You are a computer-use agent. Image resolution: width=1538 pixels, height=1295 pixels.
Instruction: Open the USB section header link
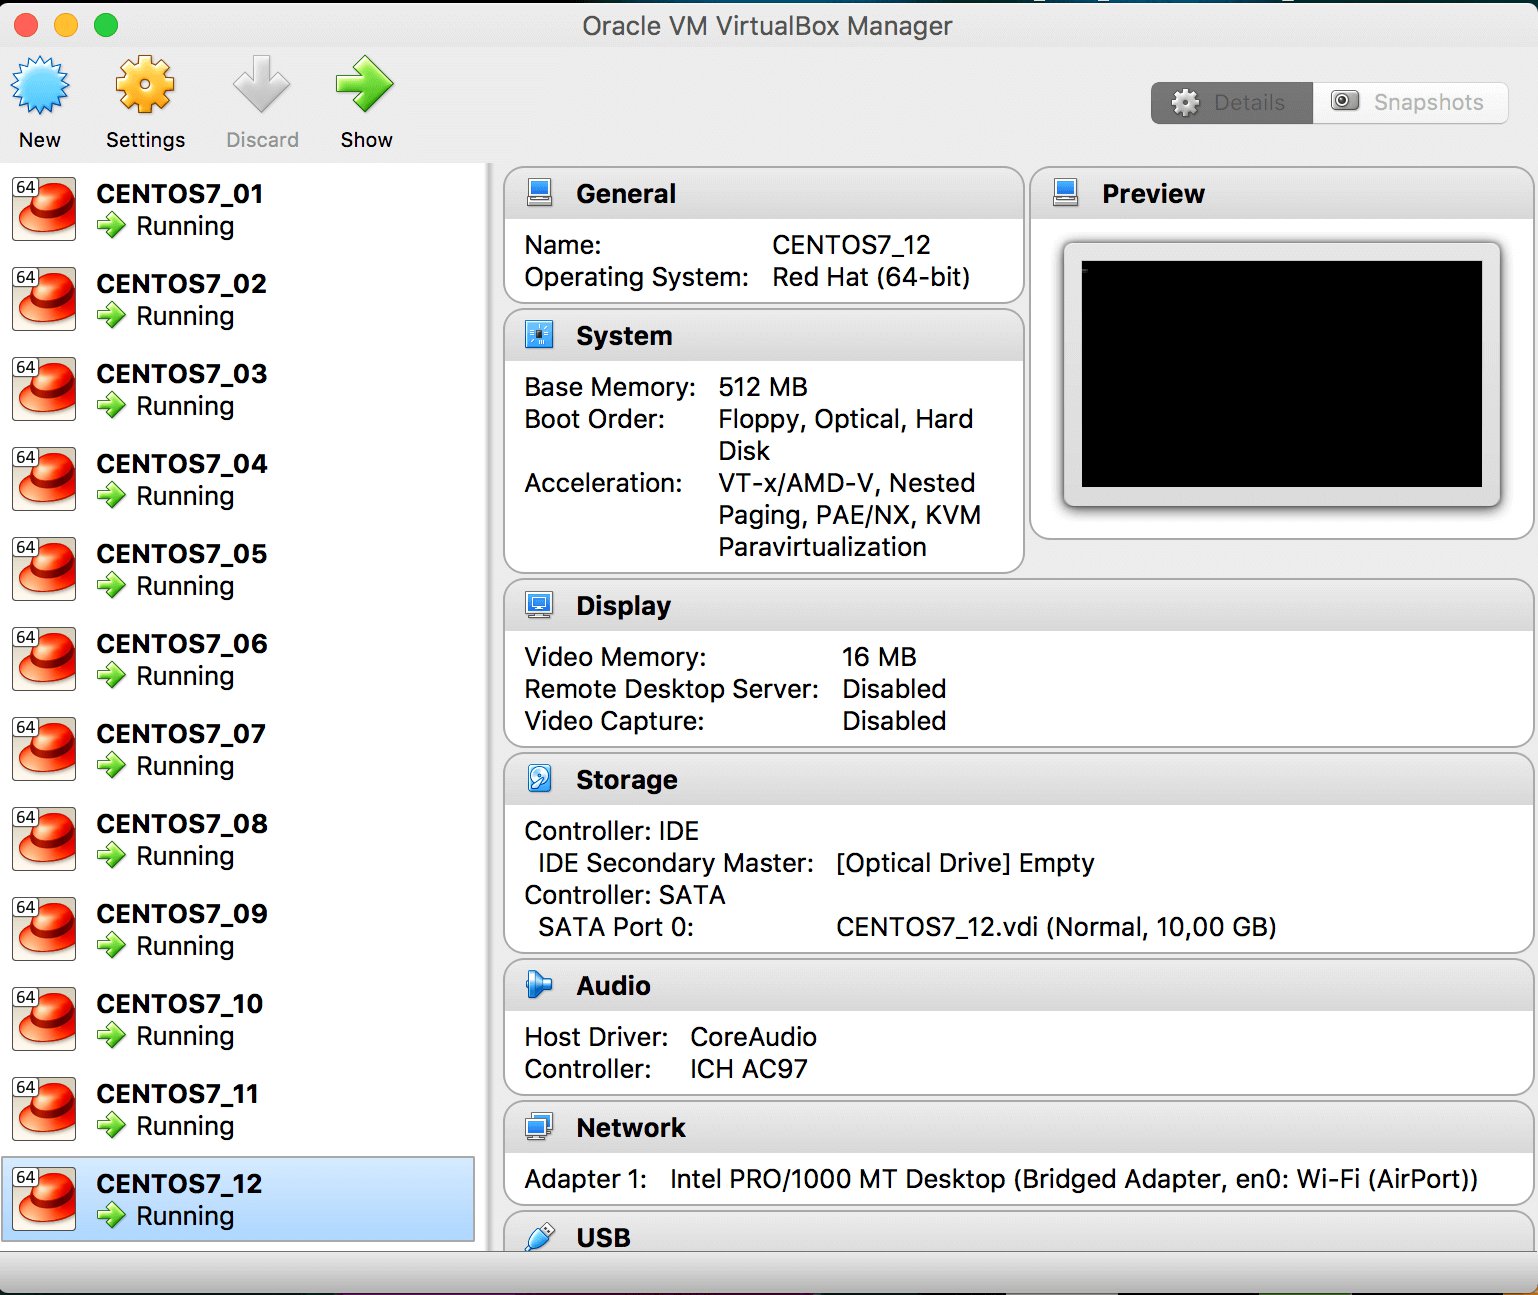(x=603, y=1238)
